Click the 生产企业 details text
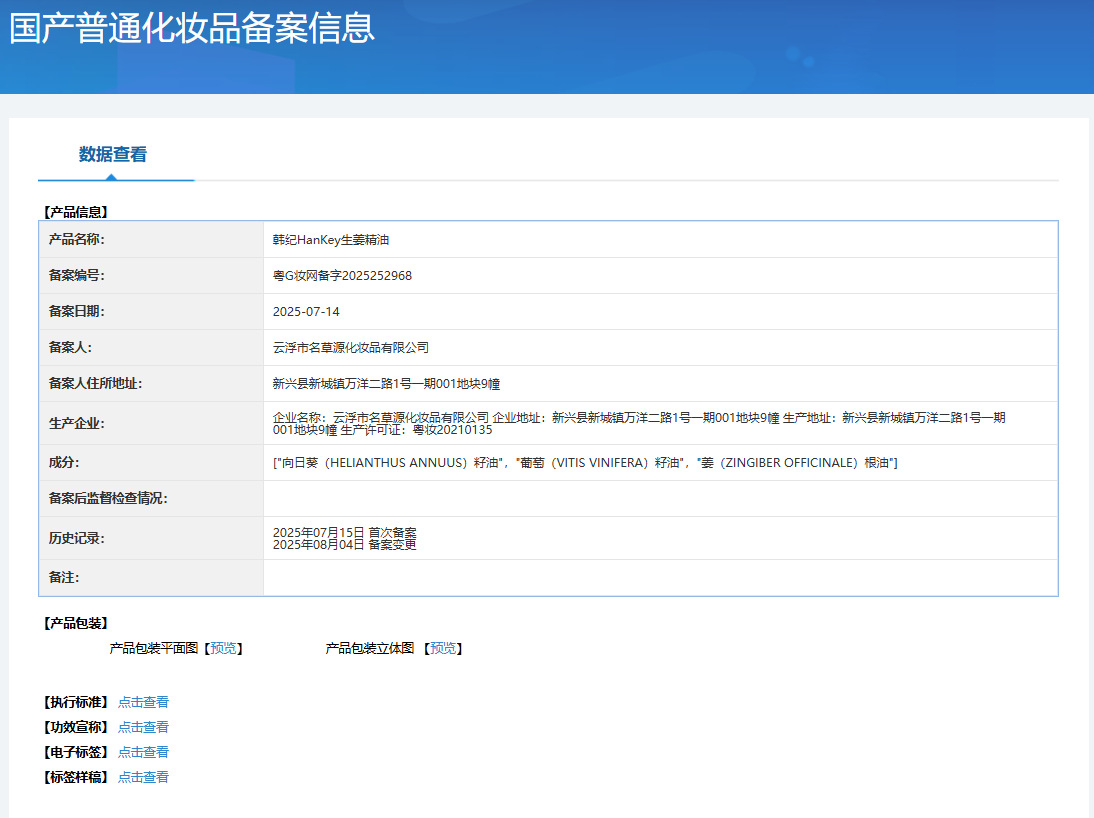1094x818 pixels. tap(638, 424)
